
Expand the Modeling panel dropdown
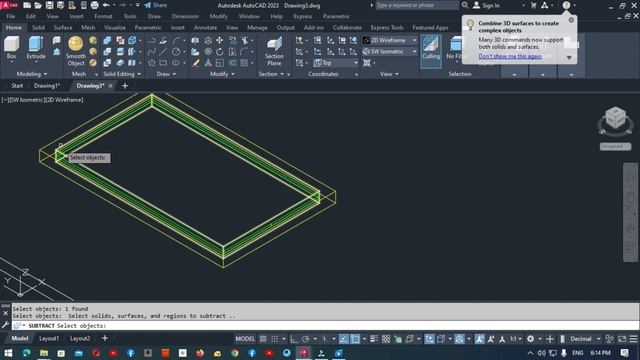(x=32, y=74)
